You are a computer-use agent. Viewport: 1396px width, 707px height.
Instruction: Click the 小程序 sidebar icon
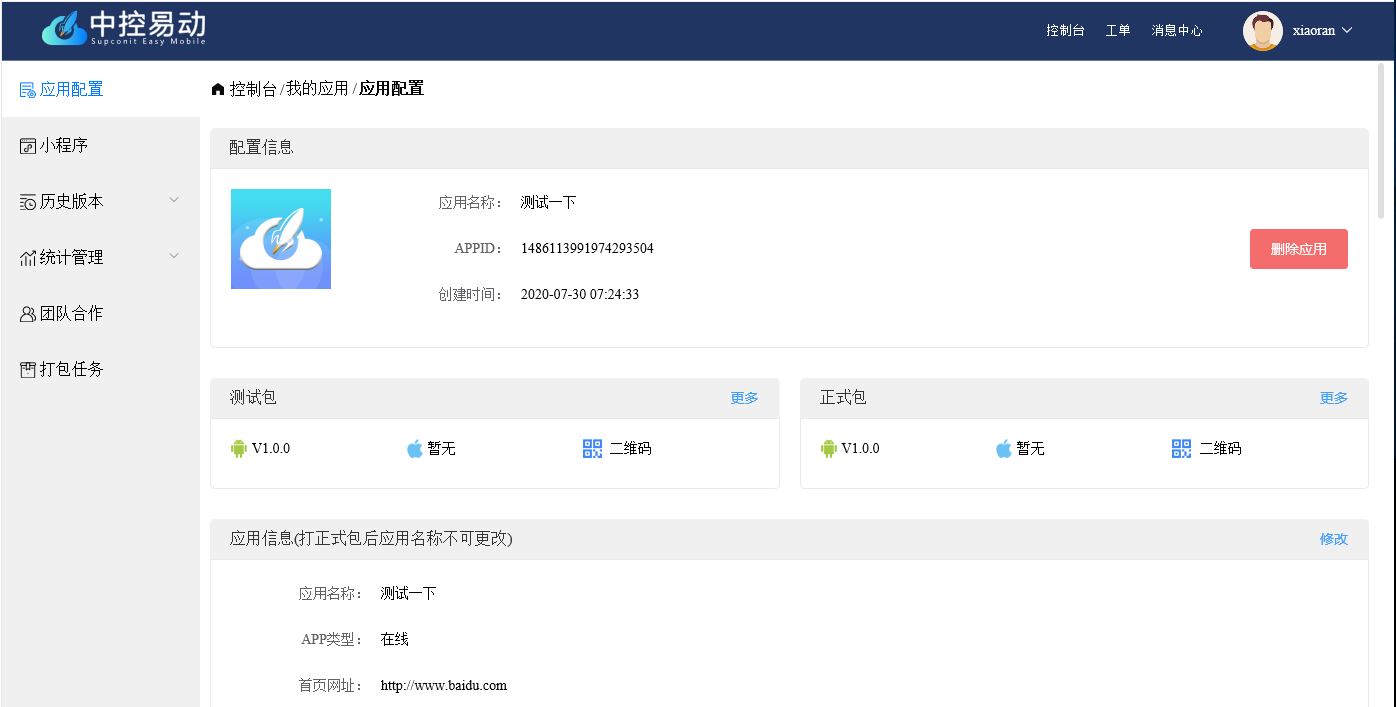(28, 146)
